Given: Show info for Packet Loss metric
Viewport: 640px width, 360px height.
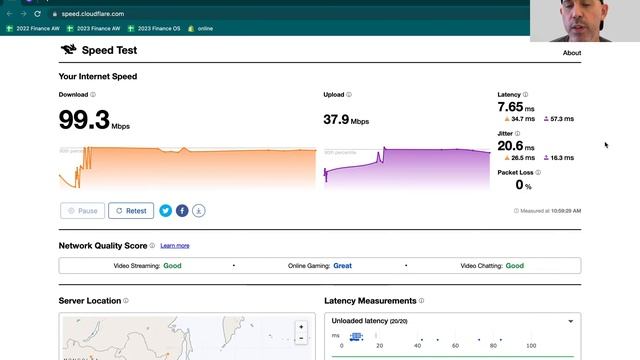Looking at the screenshot, I should (x=538, y=172).
